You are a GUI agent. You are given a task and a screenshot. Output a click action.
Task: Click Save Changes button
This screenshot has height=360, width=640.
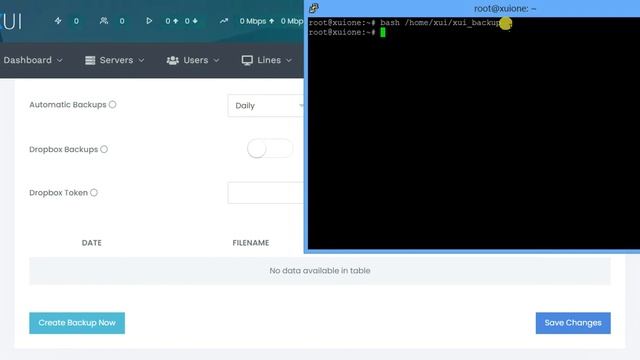(573, 323)
